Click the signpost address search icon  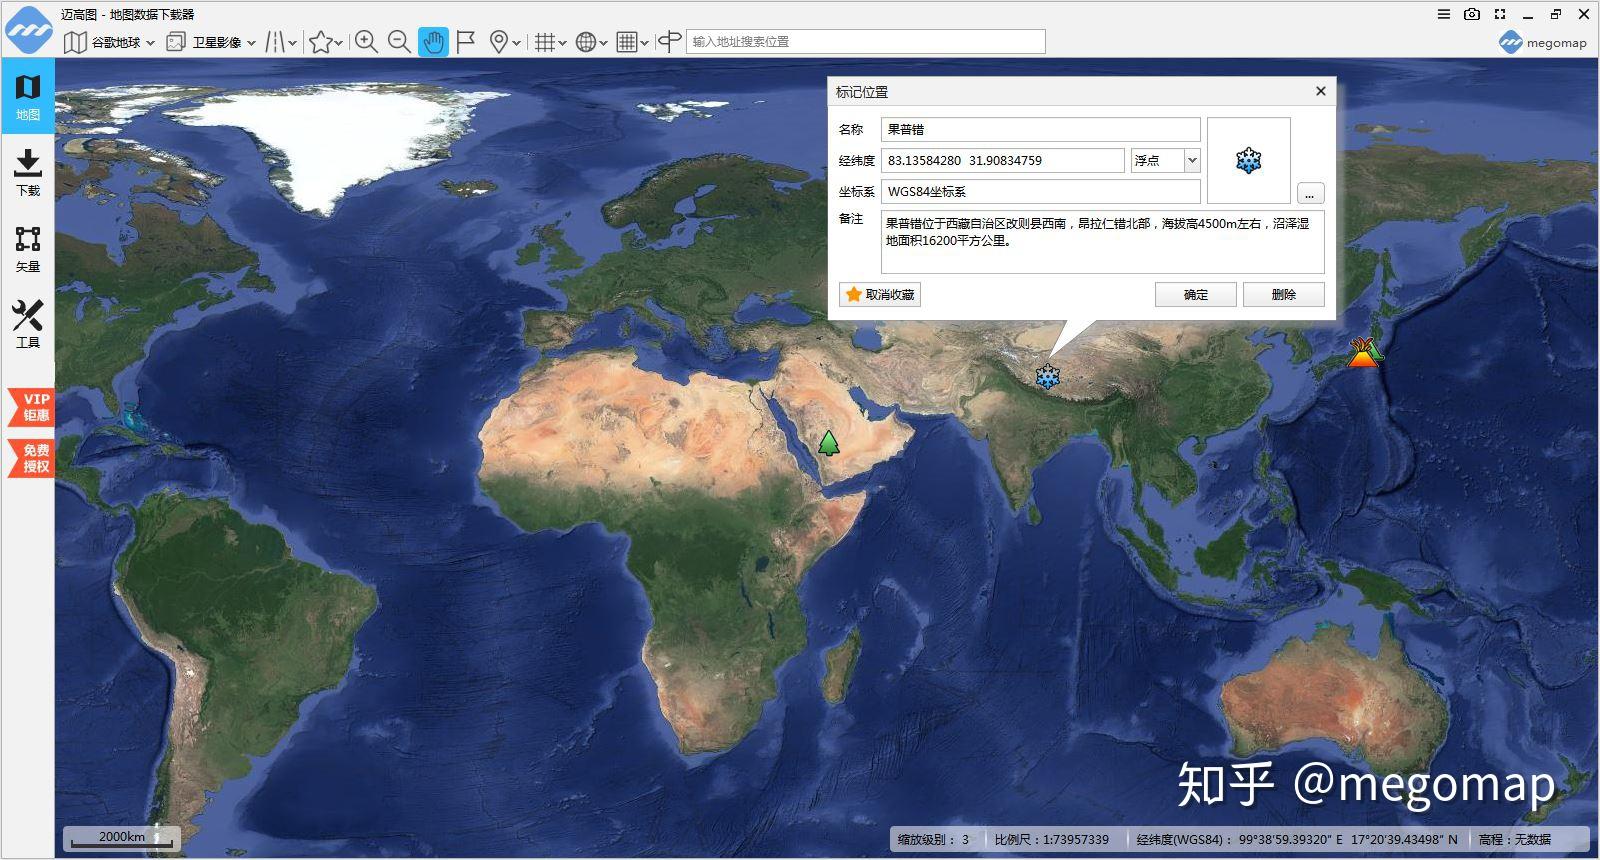(670, 42)
